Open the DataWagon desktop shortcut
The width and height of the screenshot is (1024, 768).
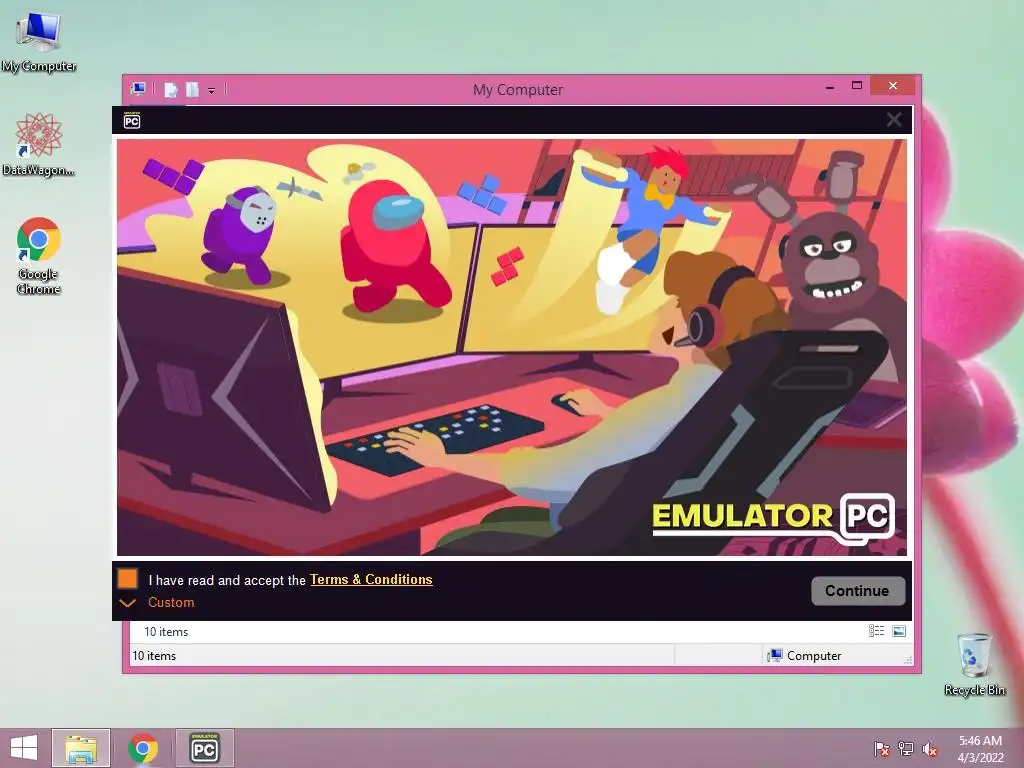(x=39, y=145)
